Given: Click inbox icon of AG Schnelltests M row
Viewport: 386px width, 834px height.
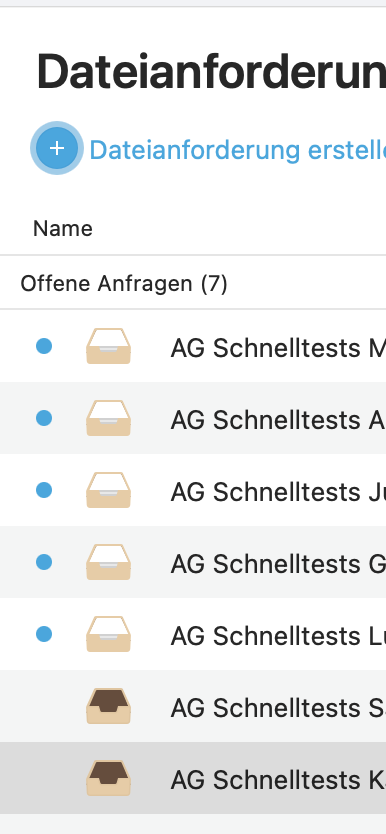Looking at the screenshot, I should click(108, 346).
